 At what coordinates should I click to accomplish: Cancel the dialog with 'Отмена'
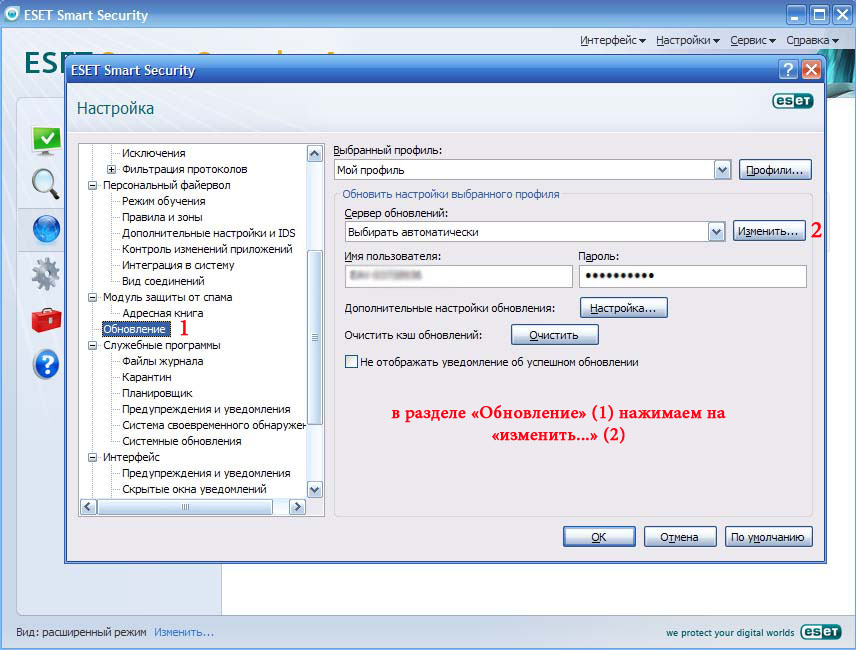coord(680,536)
